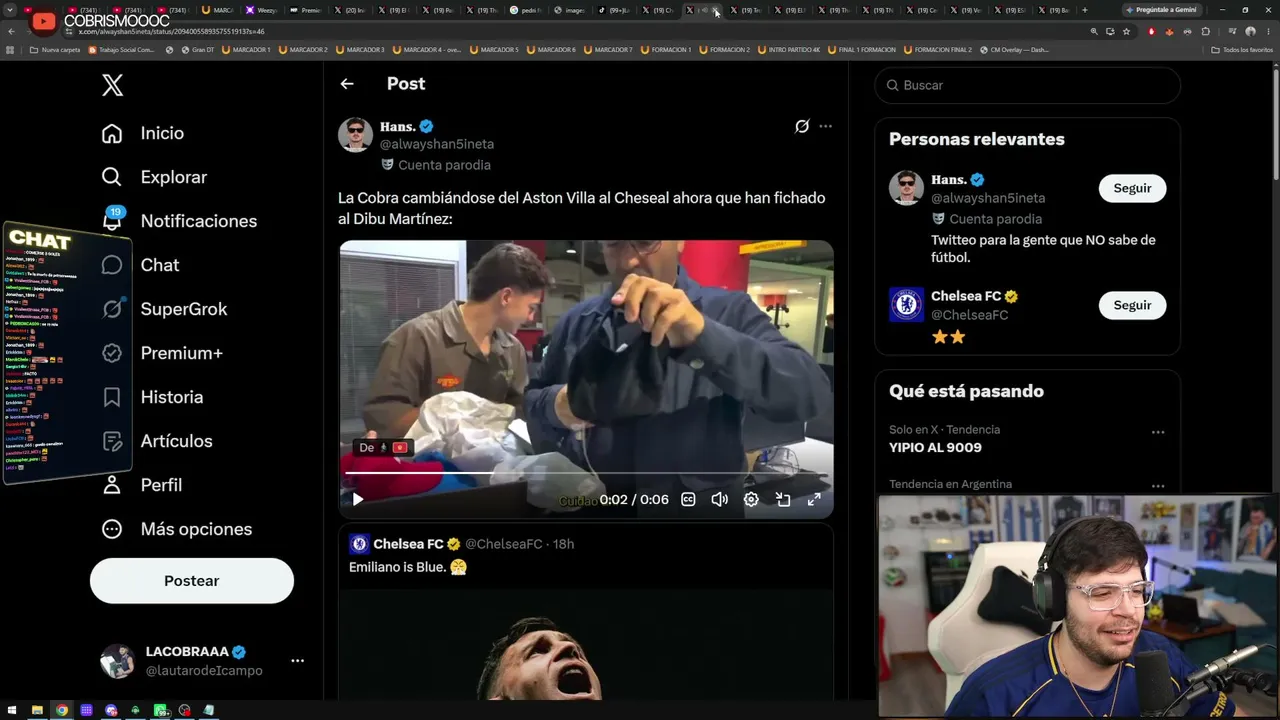
Task: Open options for YIPIO AL 9009 trend
Action: pos(1158,433)
